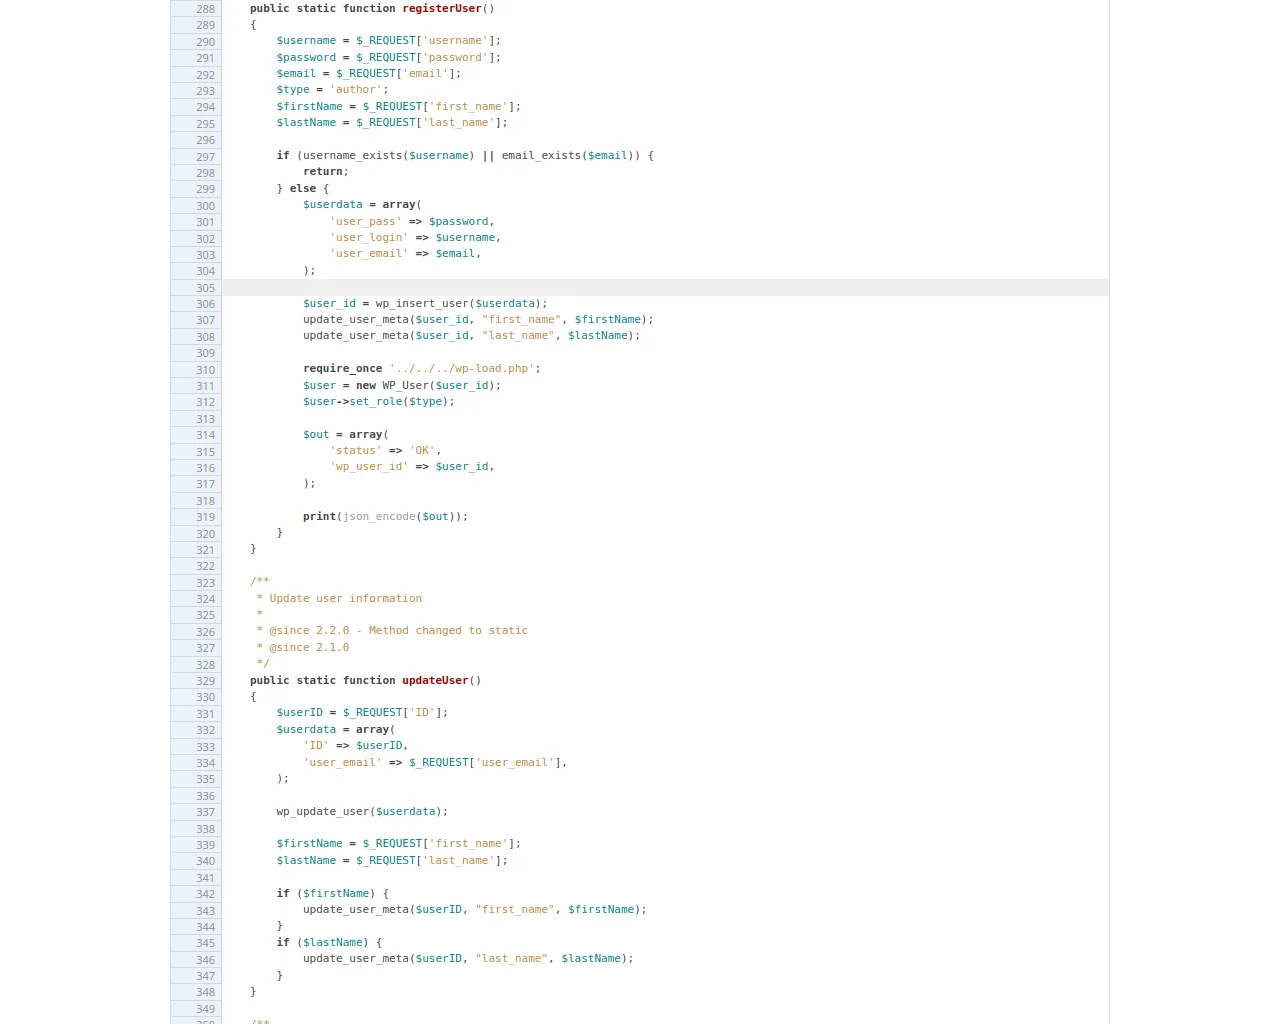Click "first_name" string on line 307

pyautogui.click(x=521, y=320)
